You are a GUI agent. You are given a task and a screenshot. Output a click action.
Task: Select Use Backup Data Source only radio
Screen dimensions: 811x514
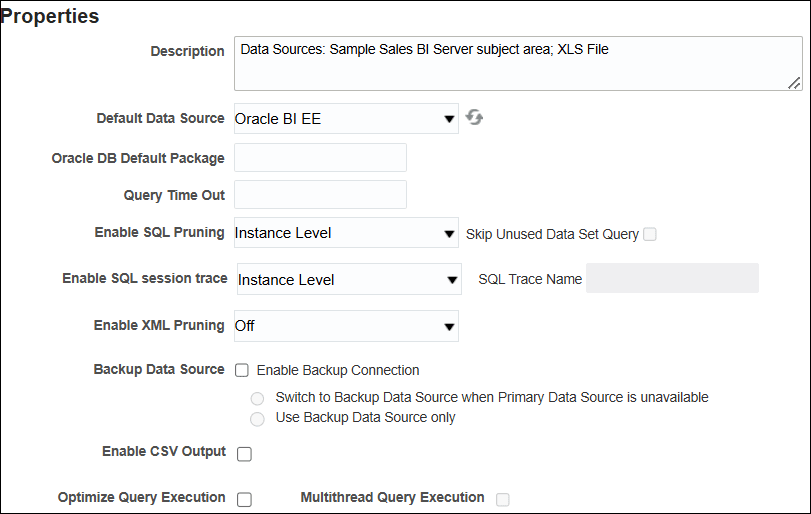click(257, 418)
